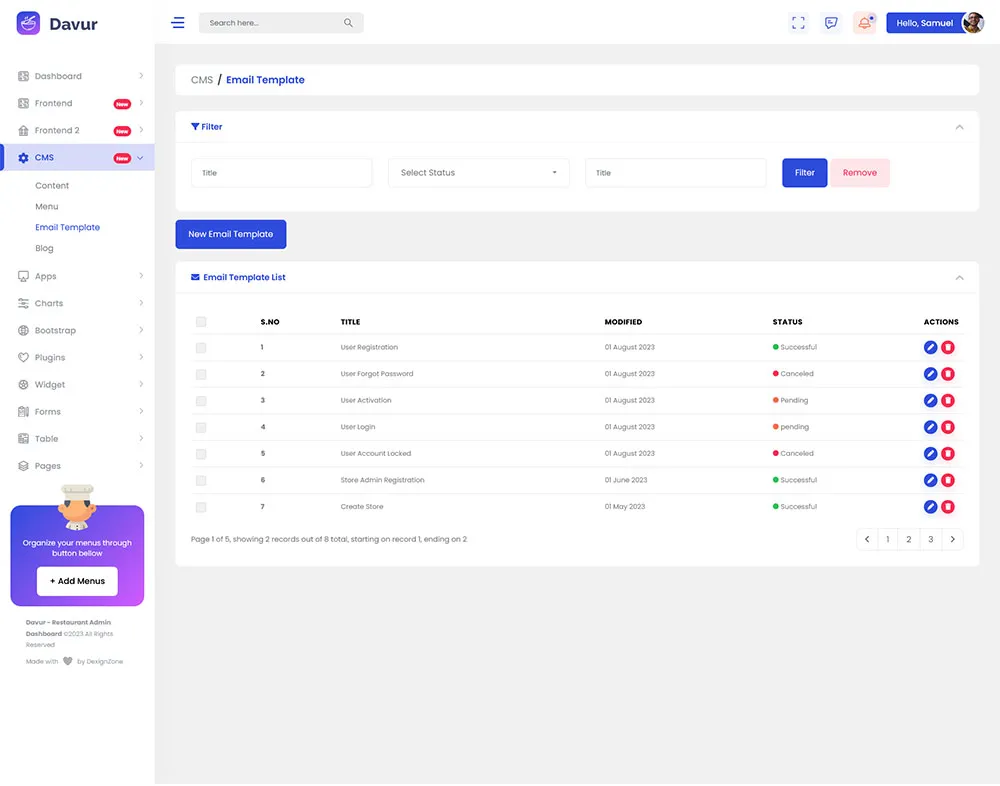This screenshot has width=1000, height=786.
Task: Go to next page arrow
Action: tap(953, 540)
